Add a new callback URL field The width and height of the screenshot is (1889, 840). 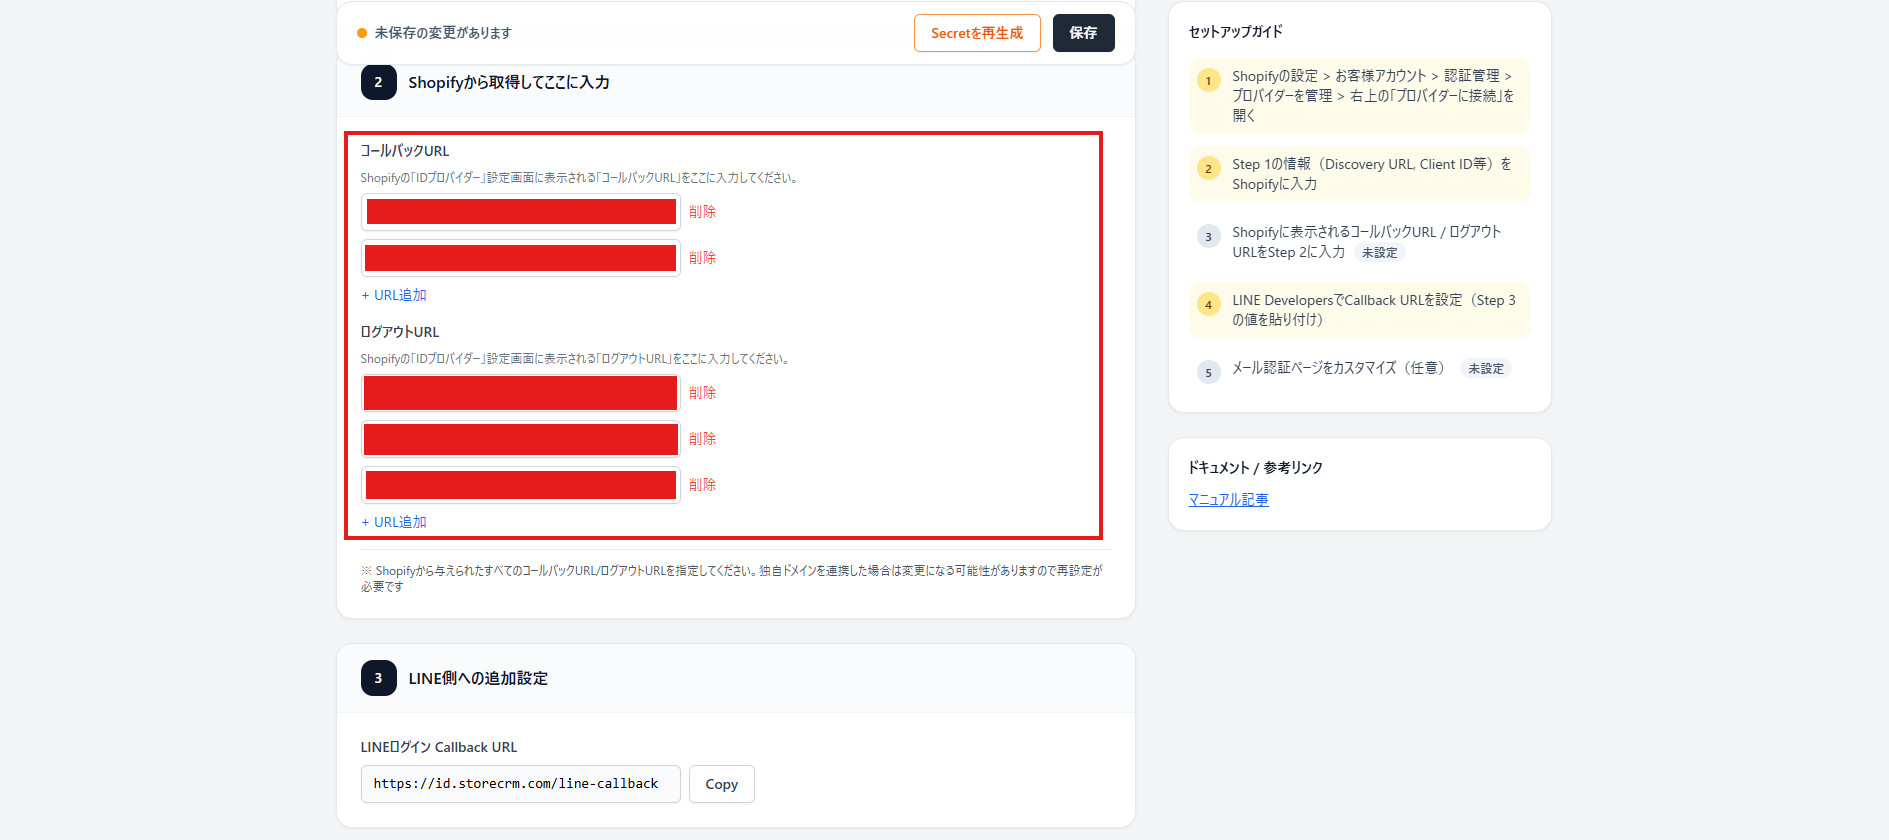click(x=394, y=295)
